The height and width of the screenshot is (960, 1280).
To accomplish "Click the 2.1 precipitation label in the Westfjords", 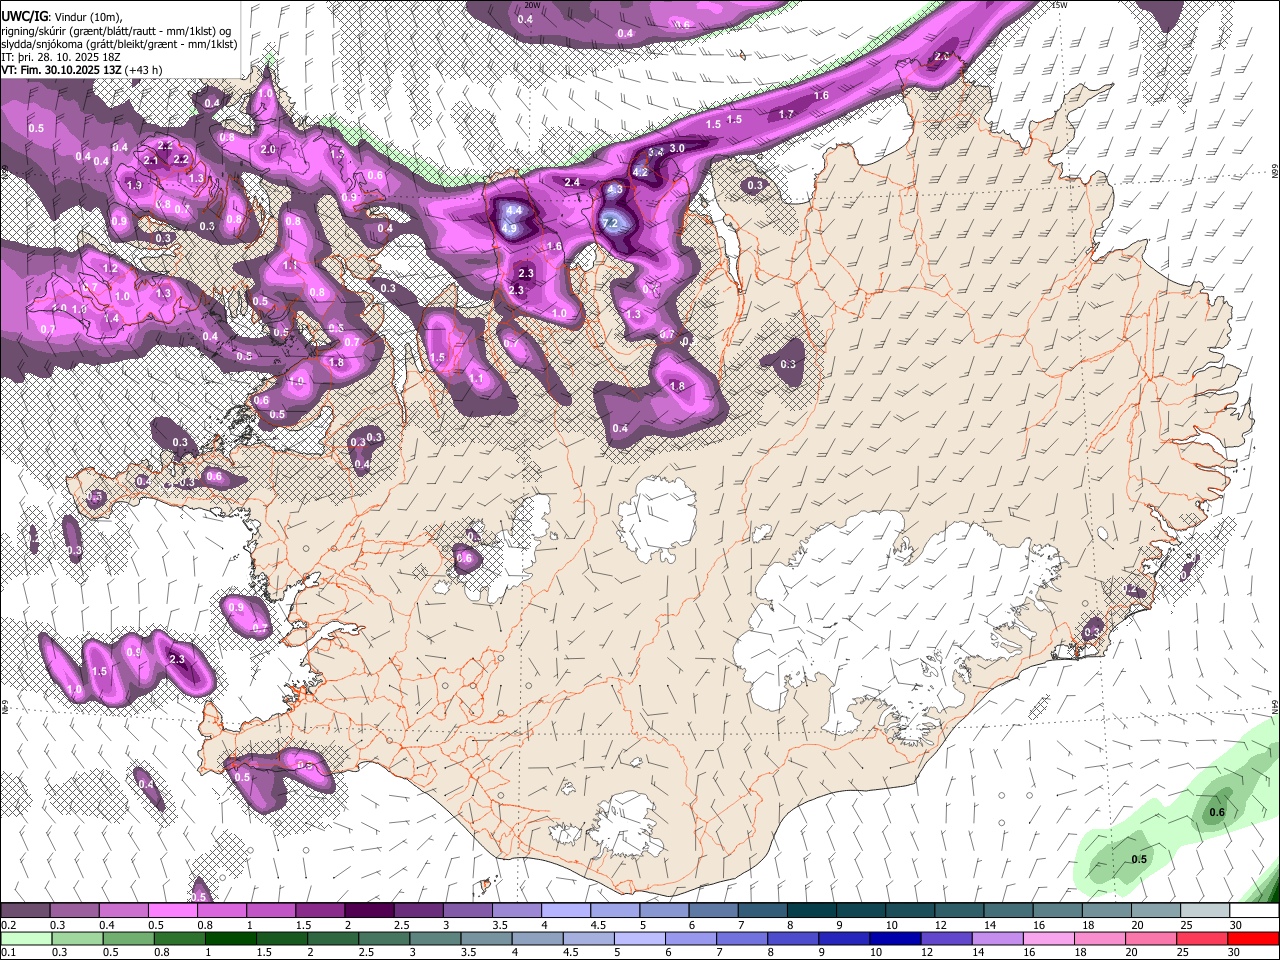I will click(x=151, y=160).
